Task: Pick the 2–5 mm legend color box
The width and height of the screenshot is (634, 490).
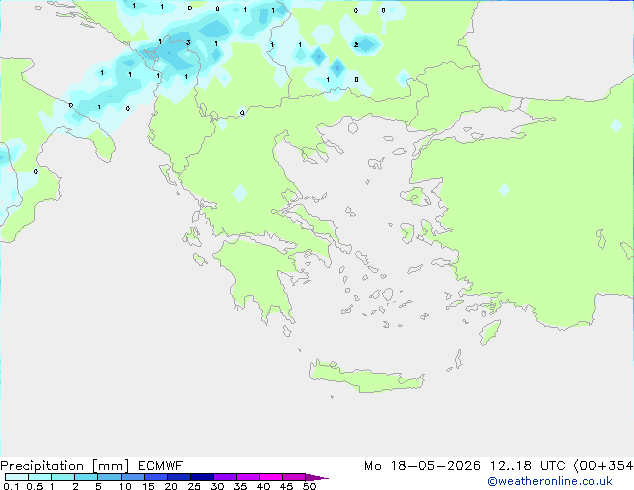Action: [86, 477]
